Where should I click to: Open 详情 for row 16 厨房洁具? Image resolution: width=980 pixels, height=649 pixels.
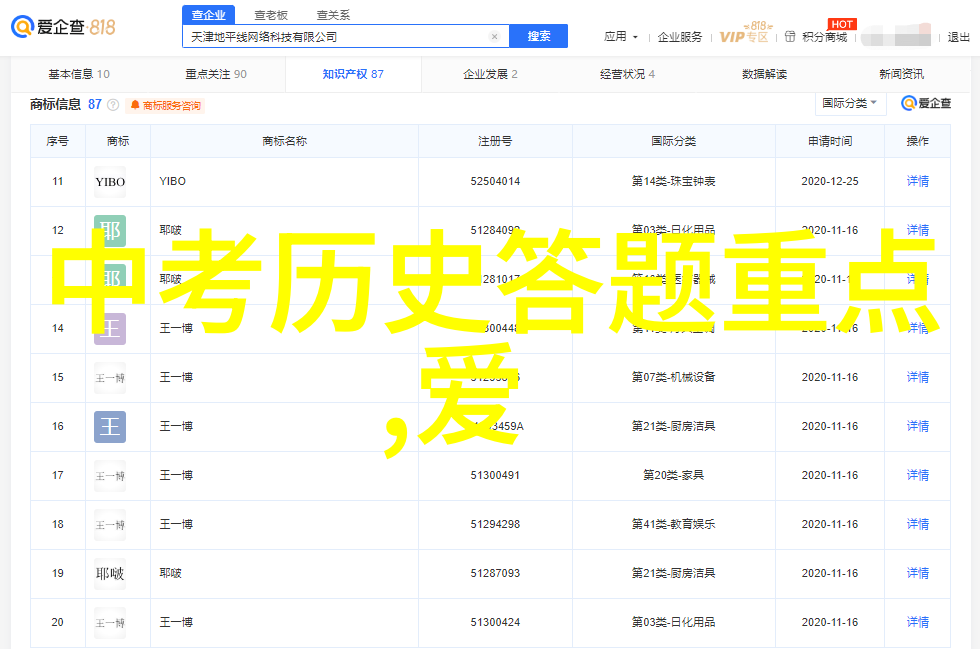[918, 426]
